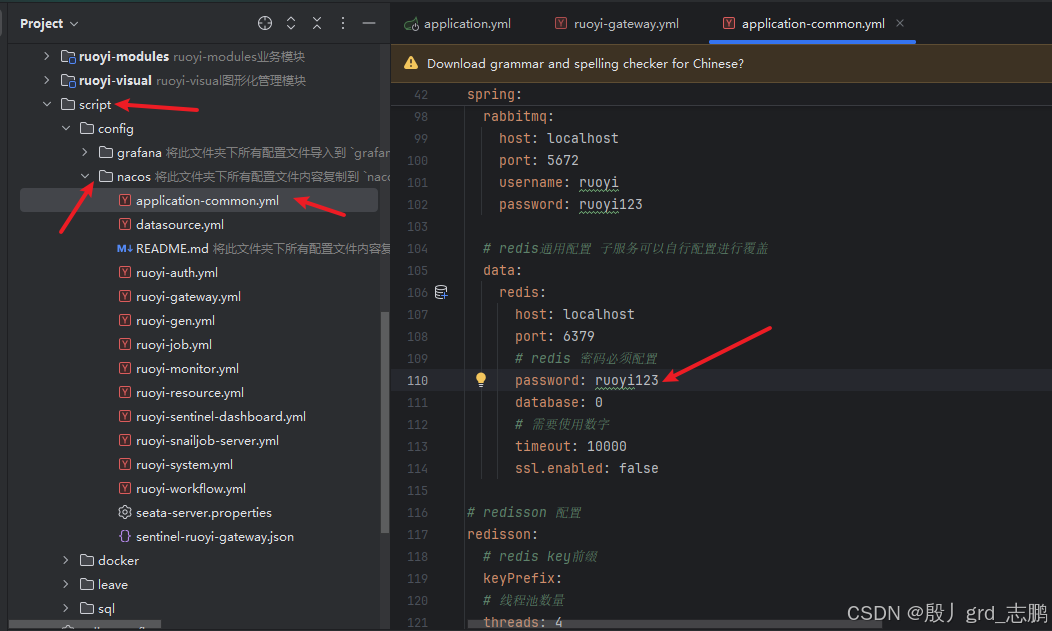Click the rabbitmq username value ruoyi
Screen dimensions: 1052x631
[598, 182]
